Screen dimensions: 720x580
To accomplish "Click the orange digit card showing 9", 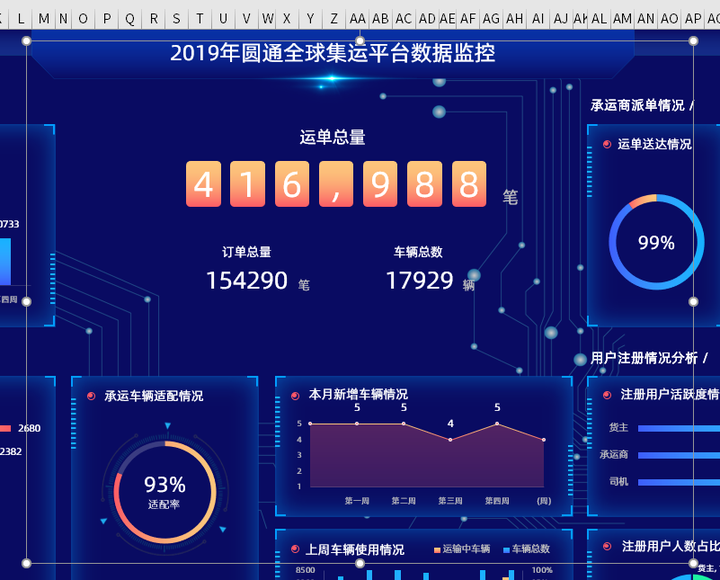I will (380, 184).
